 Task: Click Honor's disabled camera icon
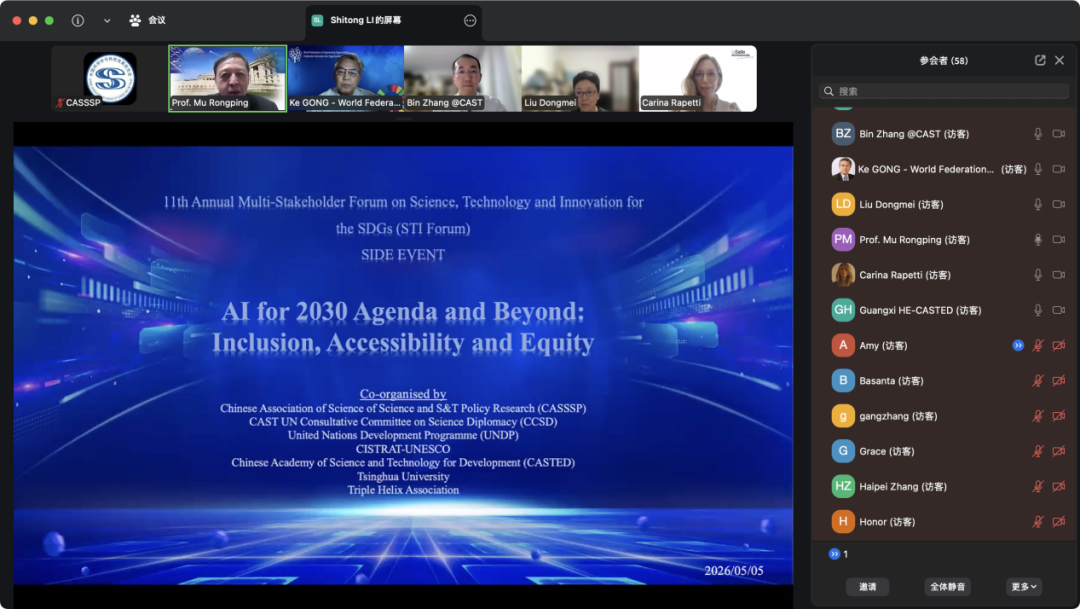1059,522
